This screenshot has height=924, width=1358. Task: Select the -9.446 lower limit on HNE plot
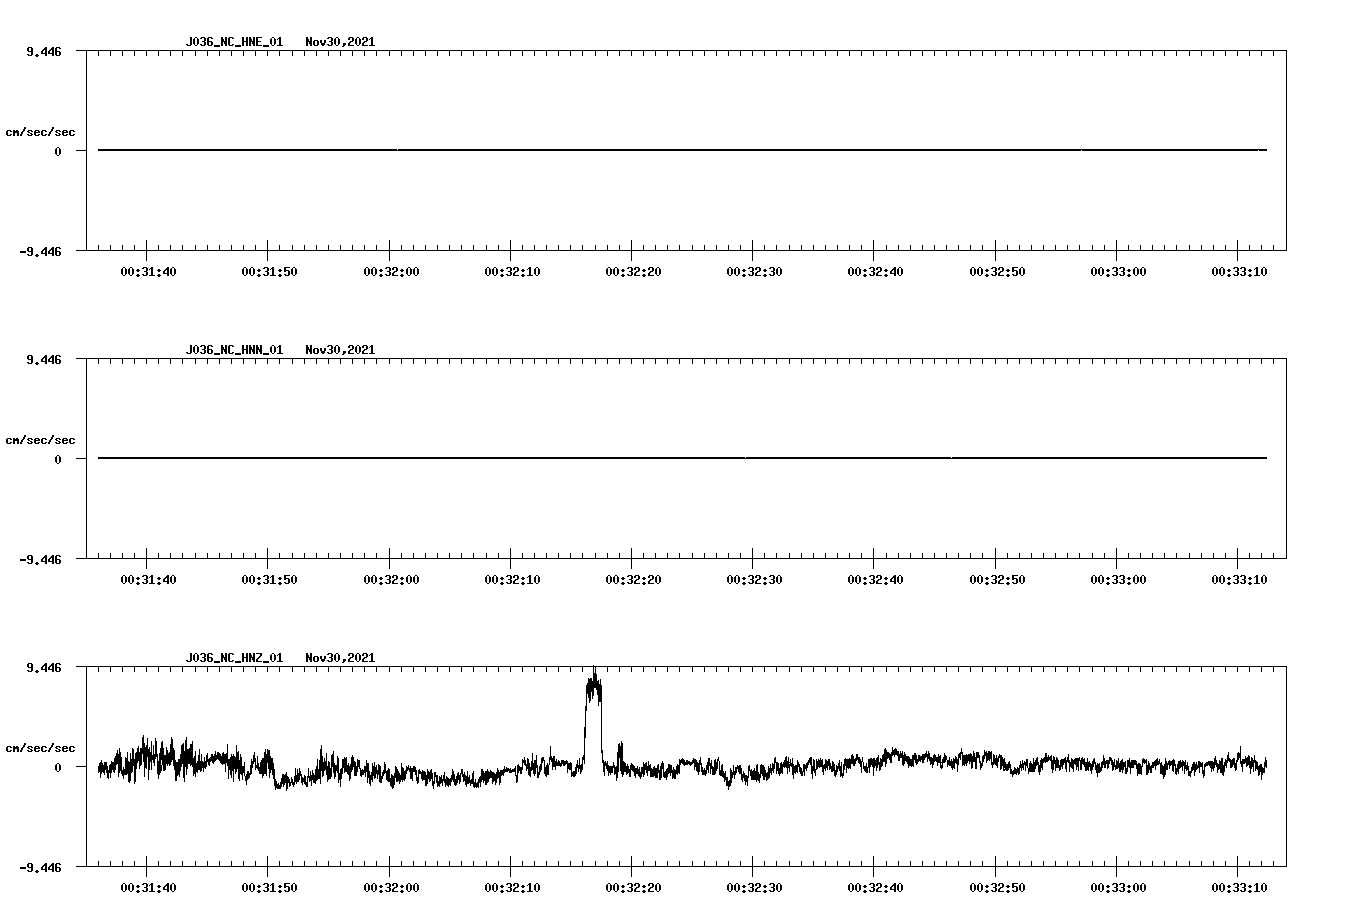point(41,251)
